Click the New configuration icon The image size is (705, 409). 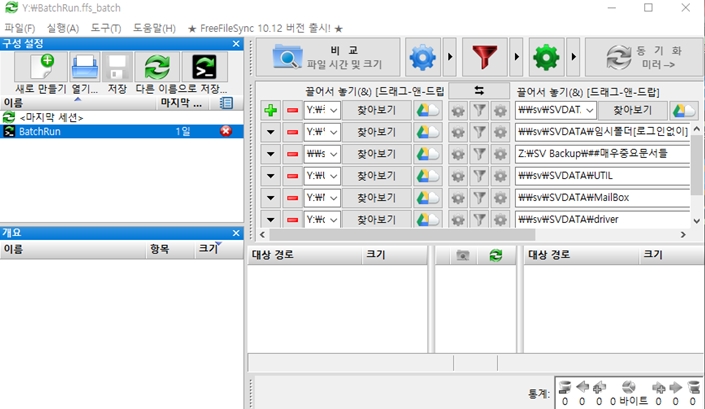point(41,67)
